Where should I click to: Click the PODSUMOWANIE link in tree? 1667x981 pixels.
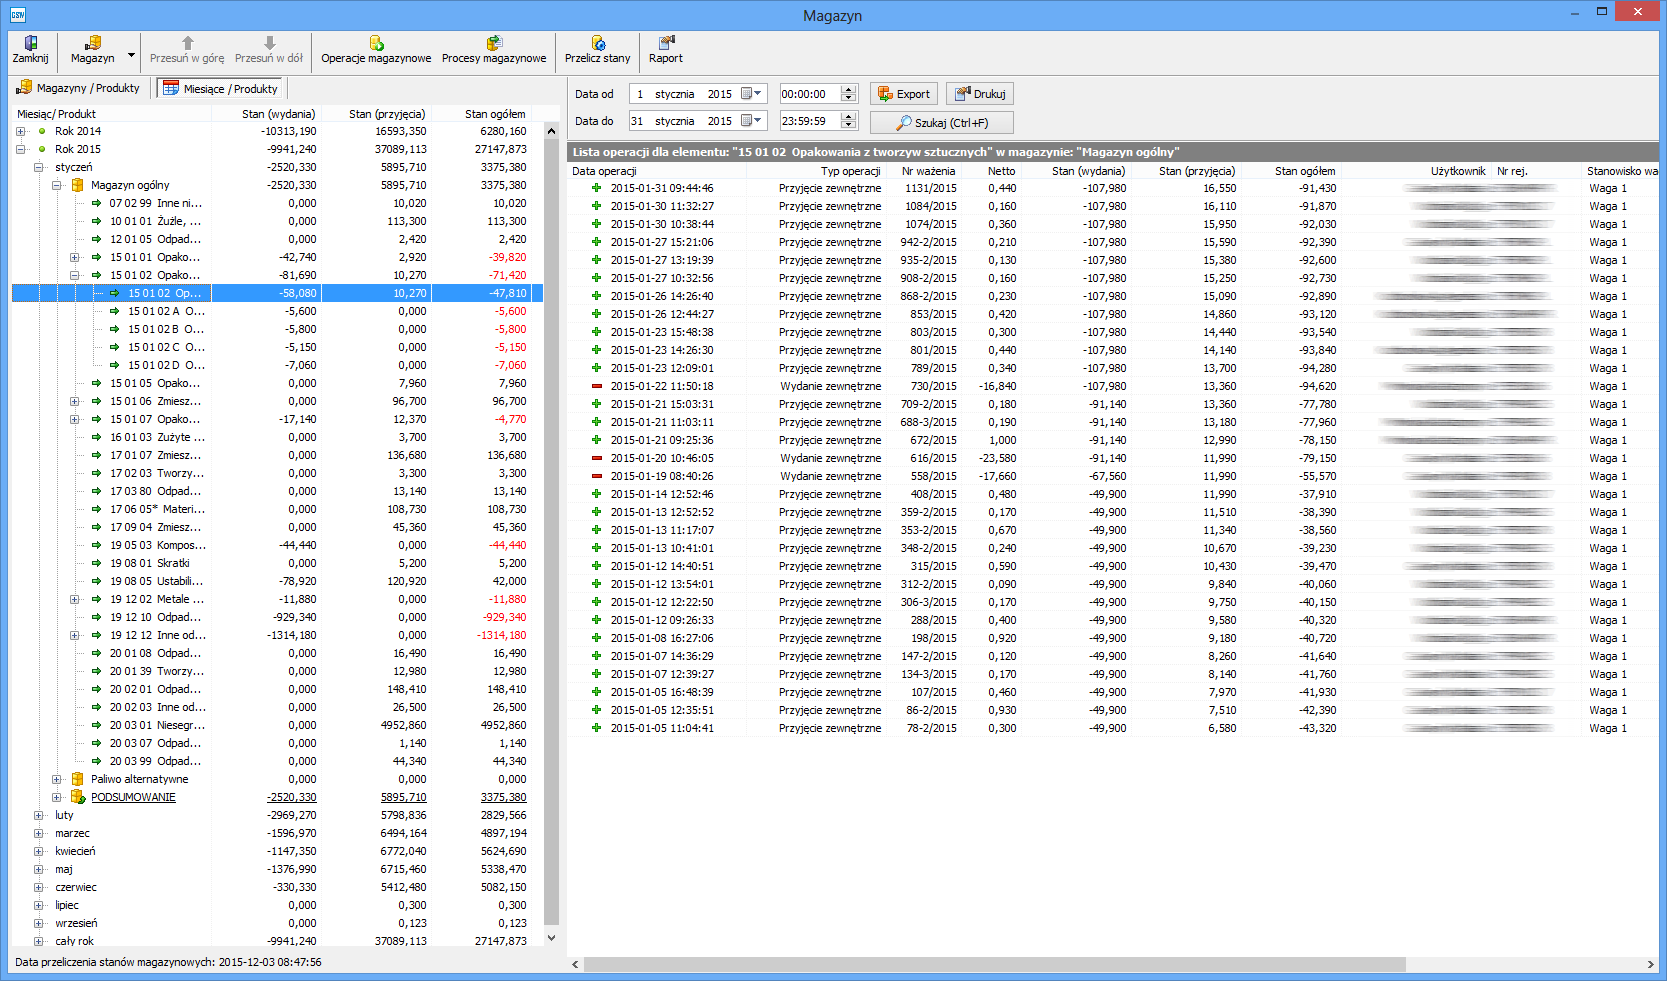click(133, 797)
